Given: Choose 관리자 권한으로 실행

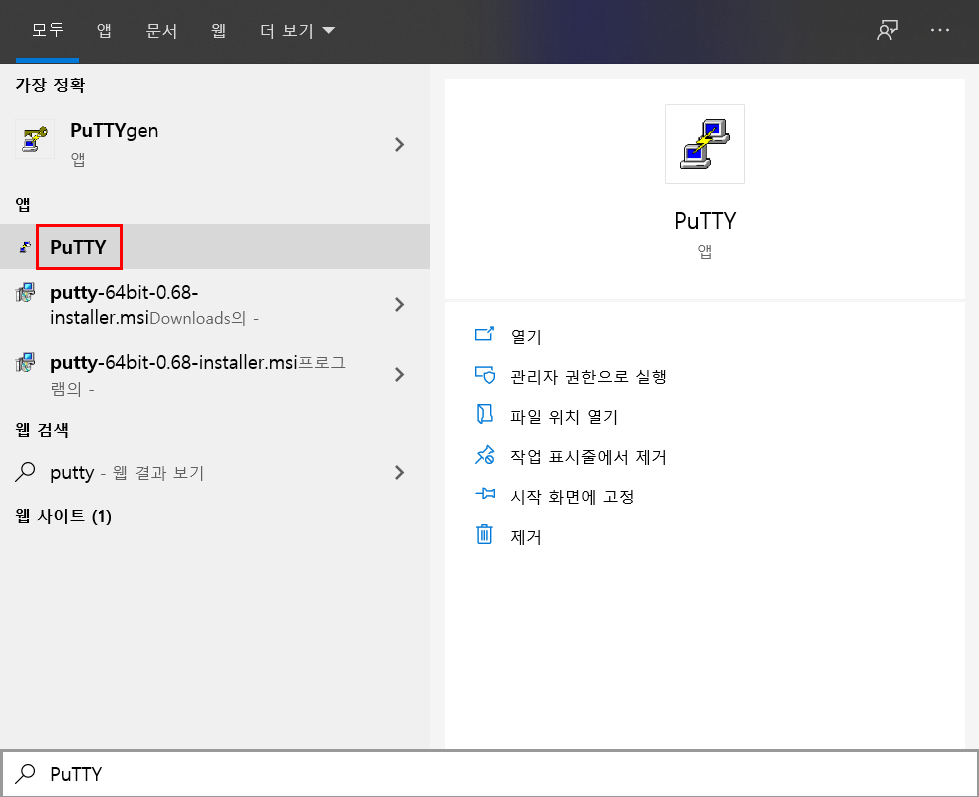Looking at the screenshot, I should point(589,377).
